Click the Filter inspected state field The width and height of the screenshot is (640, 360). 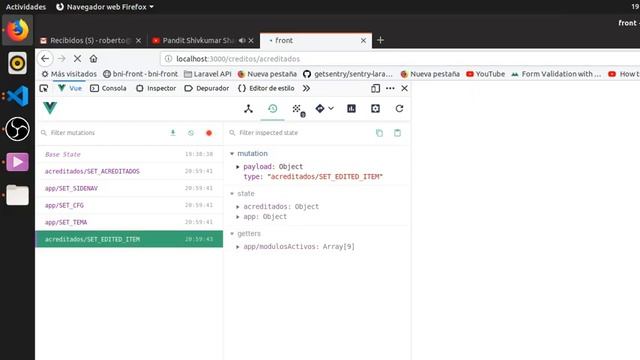point(300,133)
